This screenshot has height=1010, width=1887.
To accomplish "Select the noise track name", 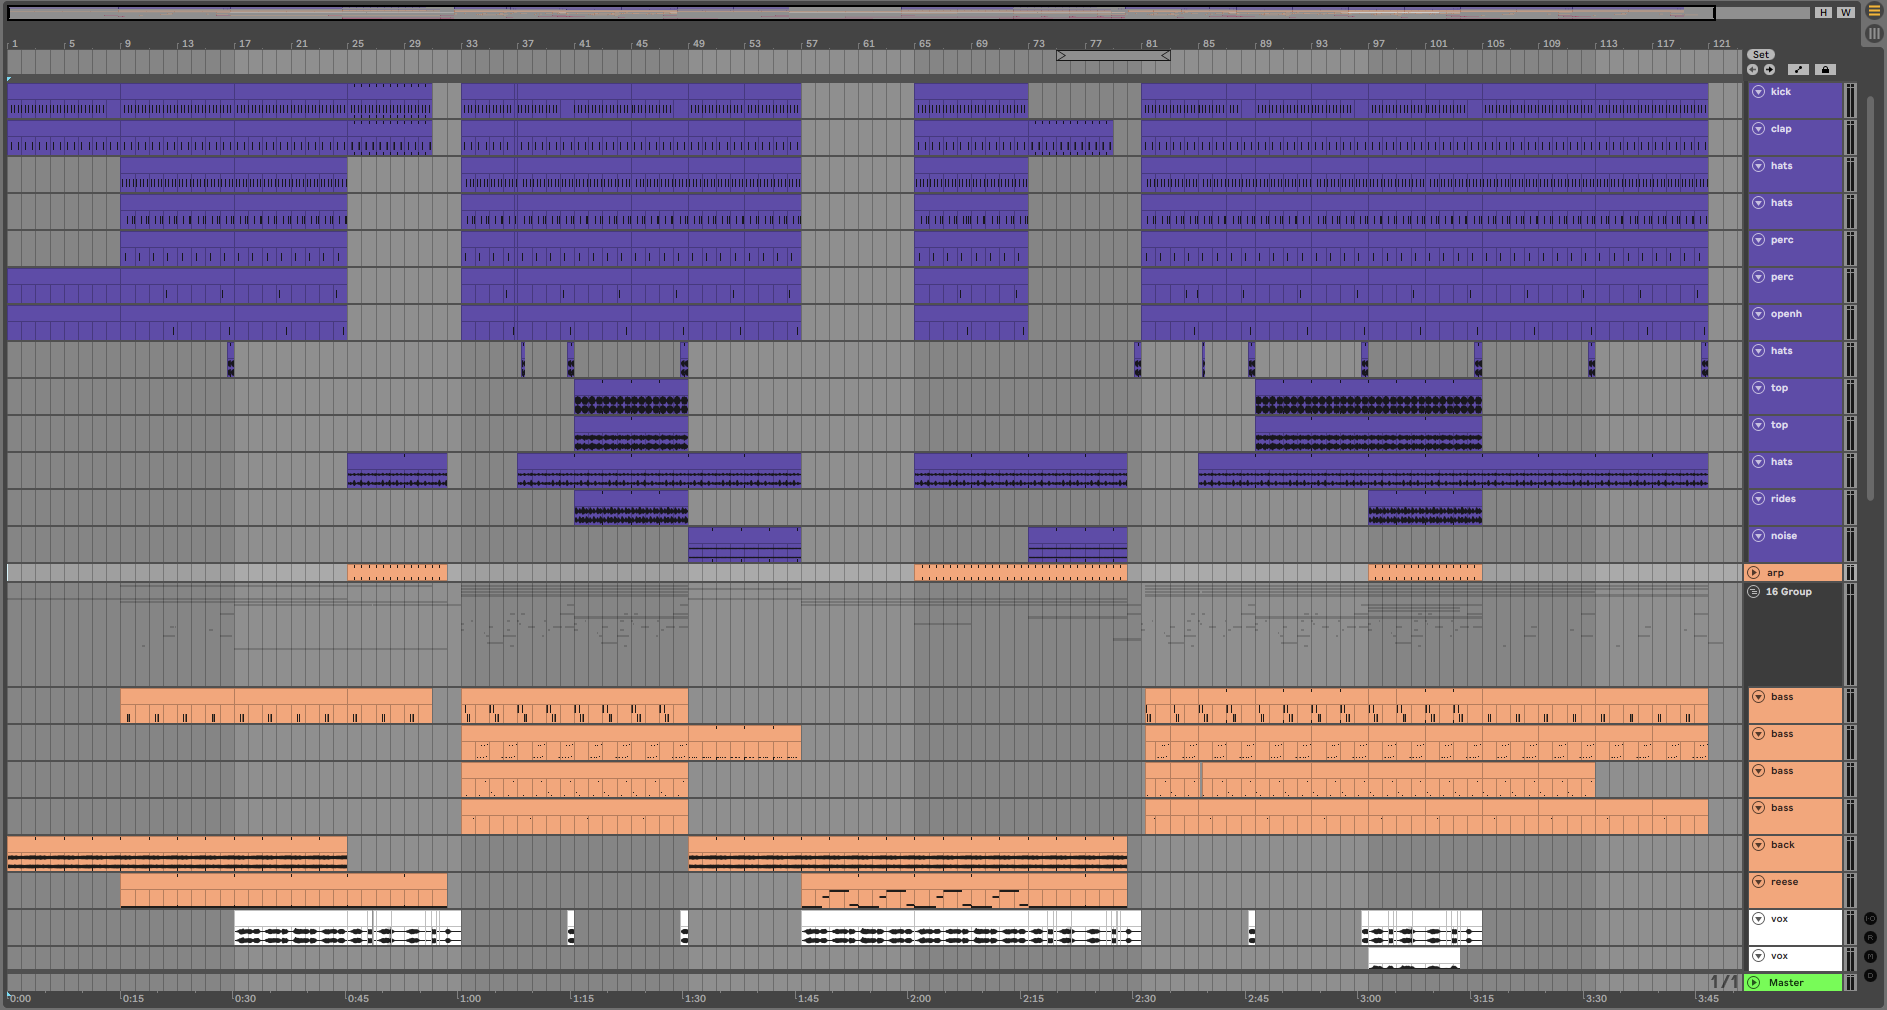I will coord(1784,536).
